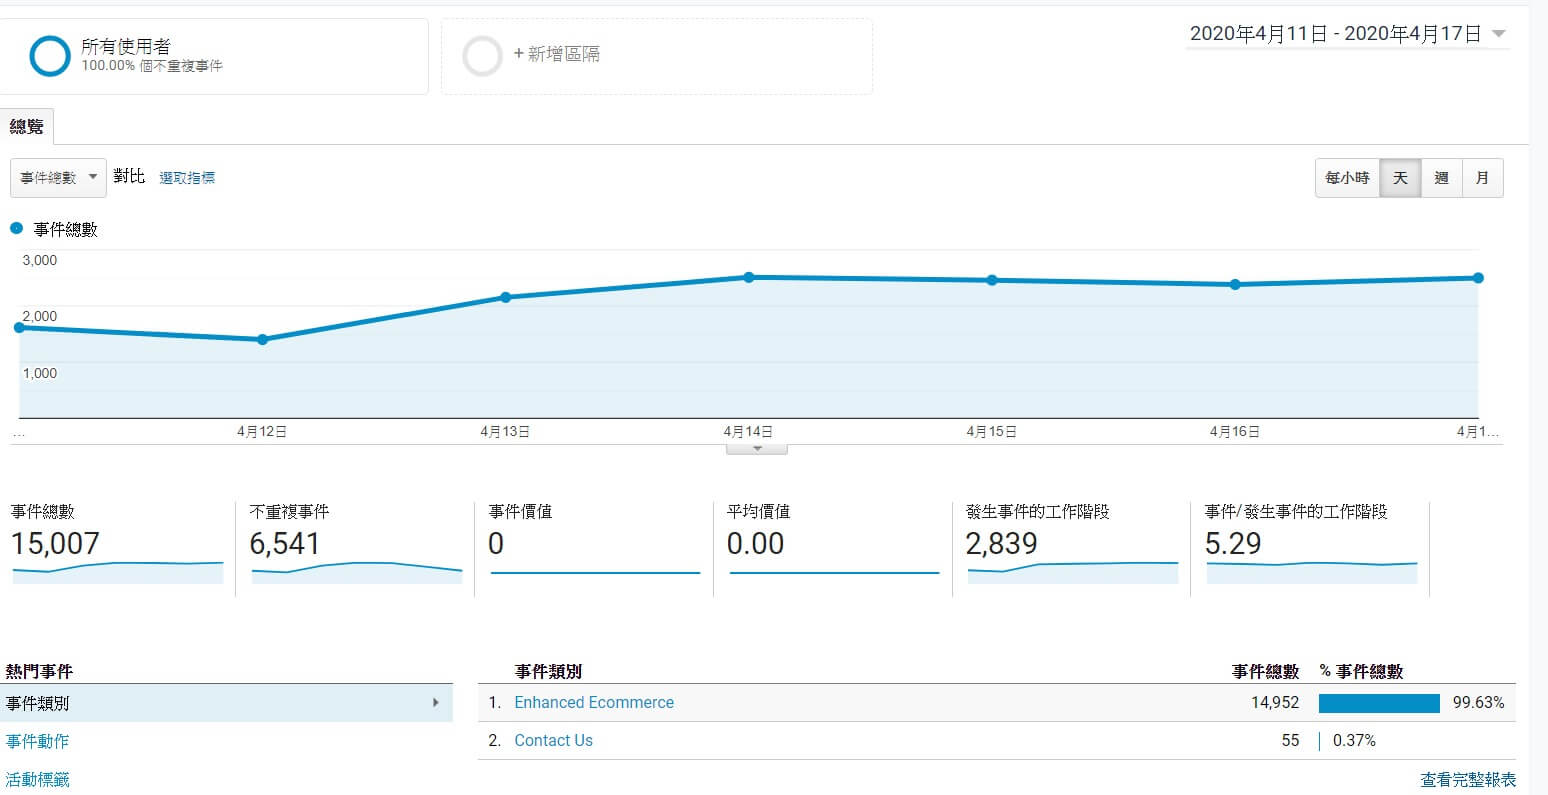Click the April 14 data point on chart
Viewport: 1548px width, 795px height.
749,277
